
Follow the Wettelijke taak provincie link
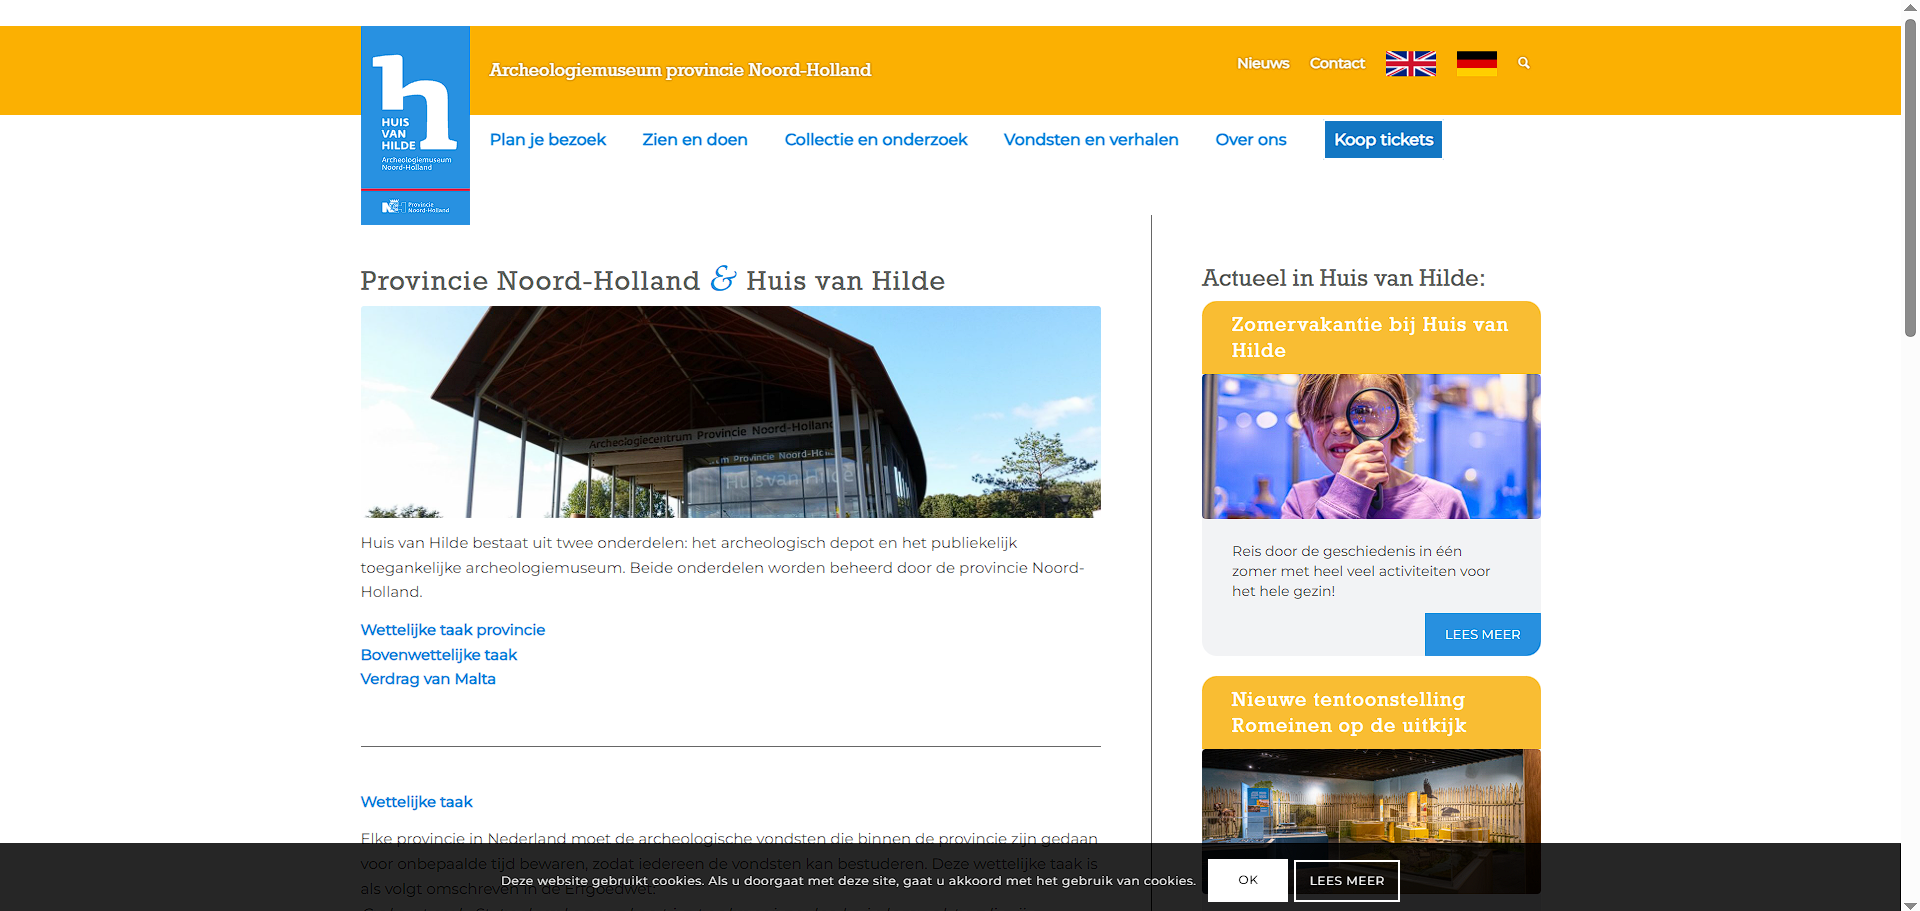point(452,630)
